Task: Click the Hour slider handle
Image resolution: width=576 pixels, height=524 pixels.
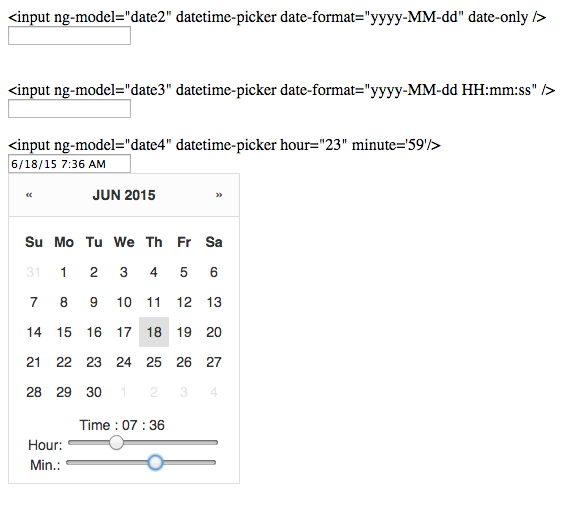Action: 116,442
